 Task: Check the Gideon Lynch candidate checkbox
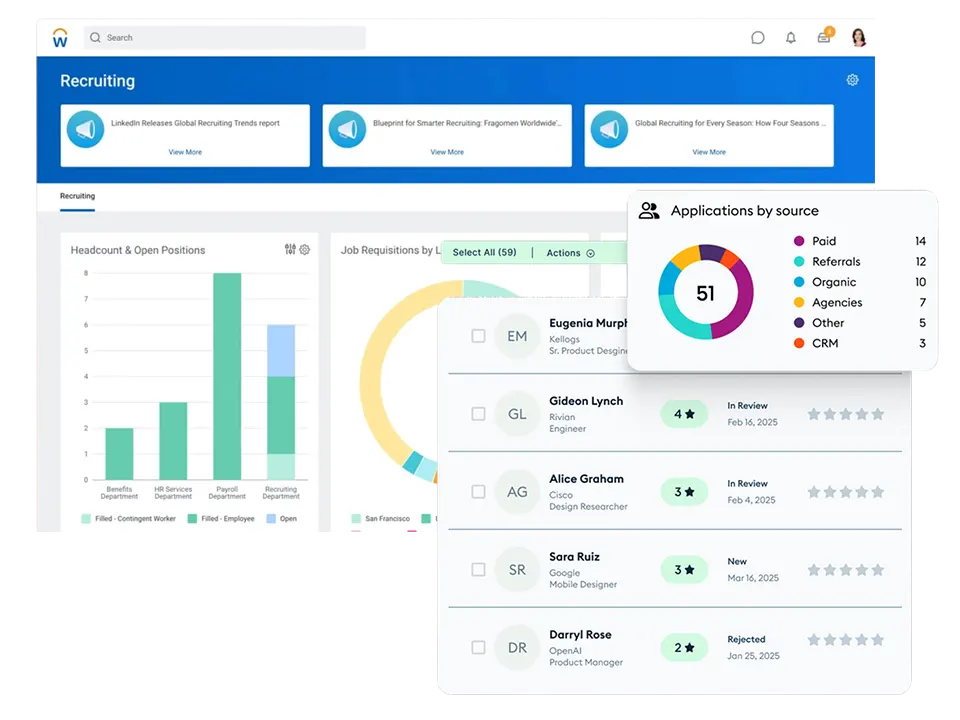478,414
